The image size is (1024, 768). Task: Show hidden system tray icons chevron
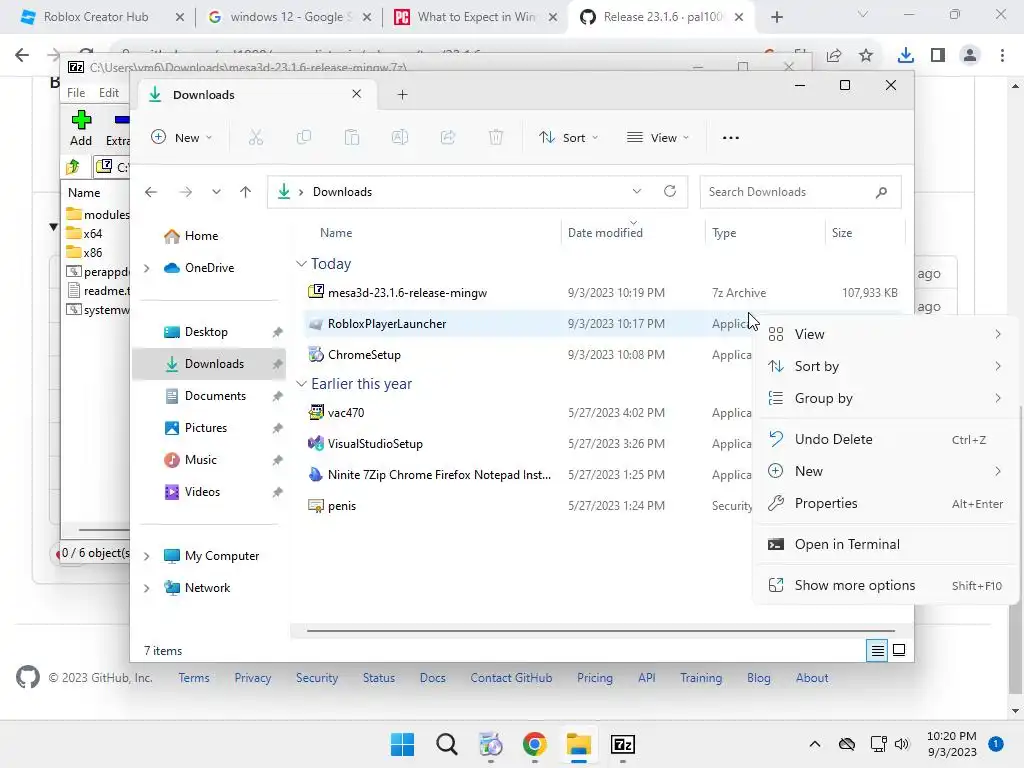(815, 744)
